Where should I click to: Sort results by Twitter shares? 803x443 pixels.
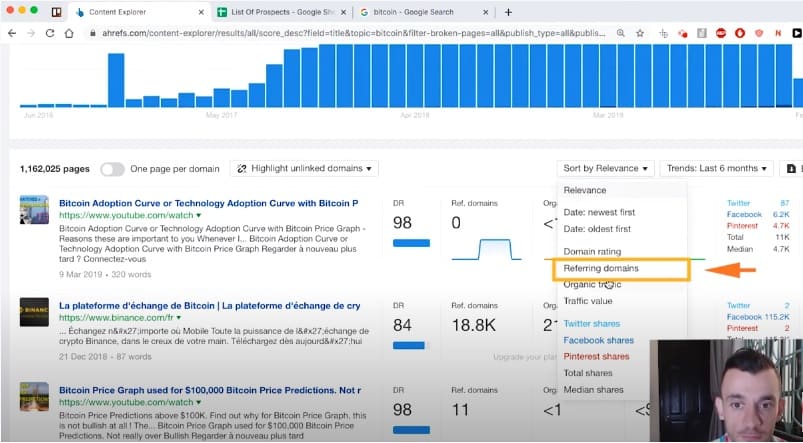(x=591, y=324)
